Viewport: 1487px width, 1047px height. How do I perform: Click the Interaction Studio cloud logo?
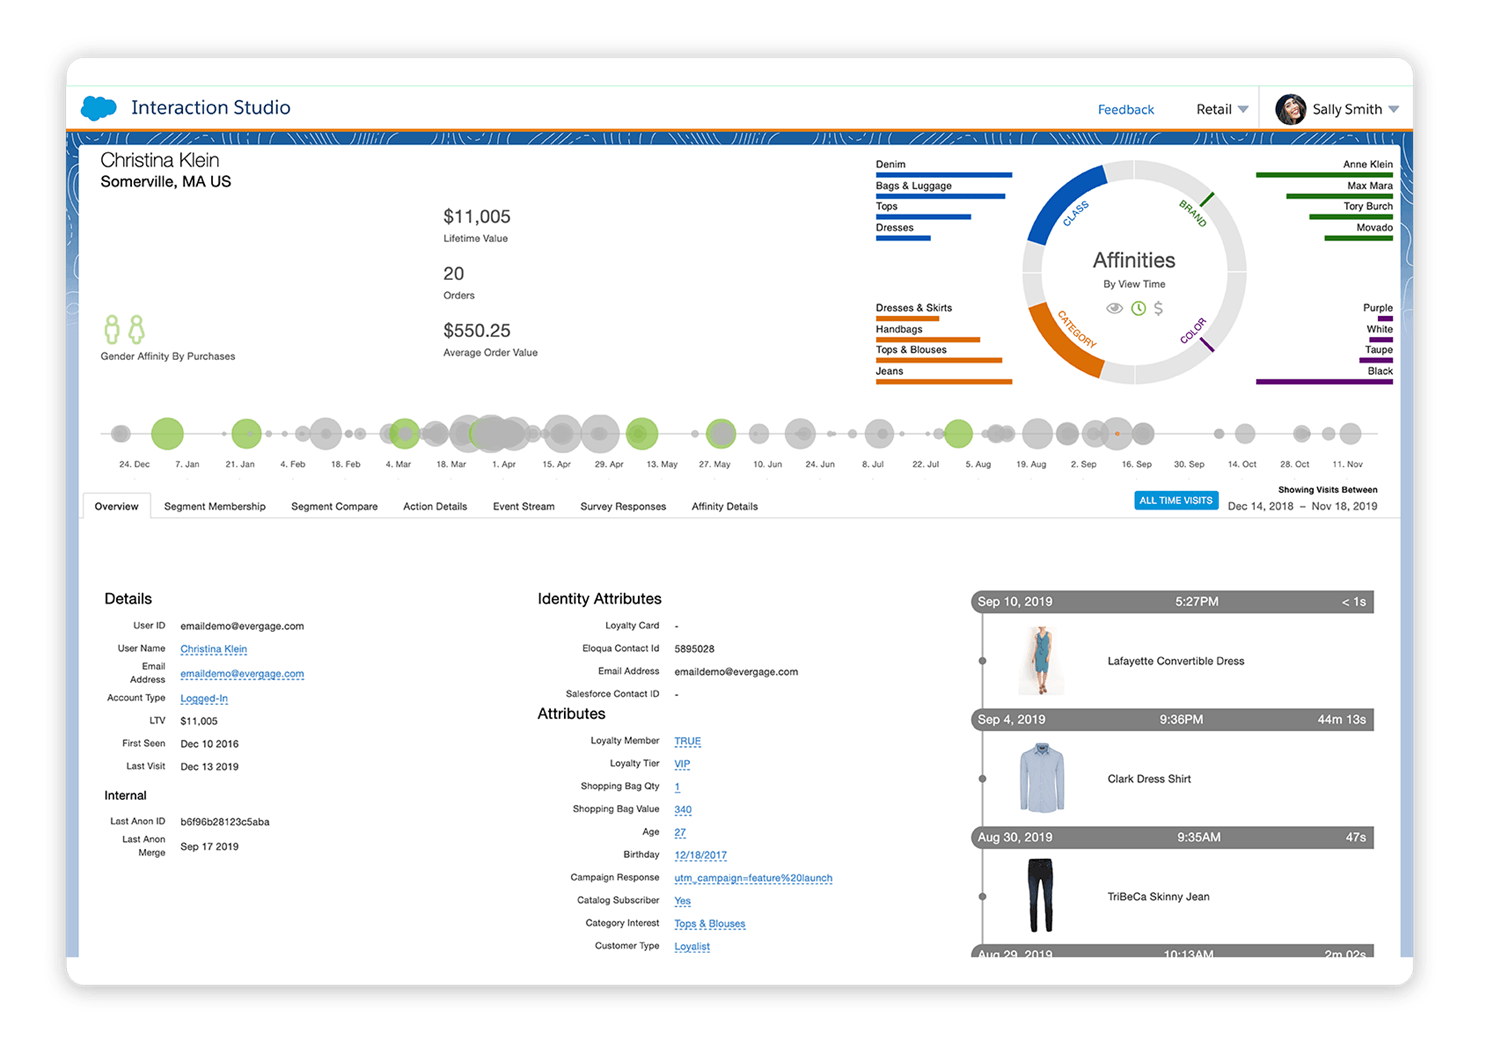pyautogui.click(x=98, y=107)
